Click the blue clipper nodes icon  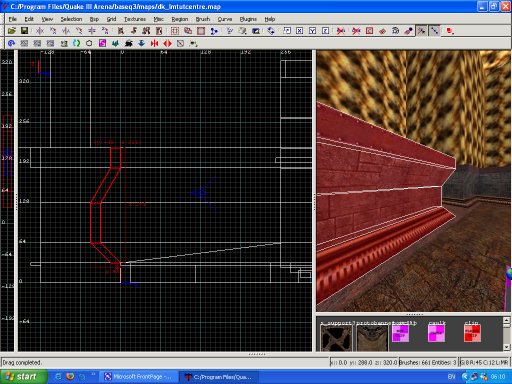(214, 31)
